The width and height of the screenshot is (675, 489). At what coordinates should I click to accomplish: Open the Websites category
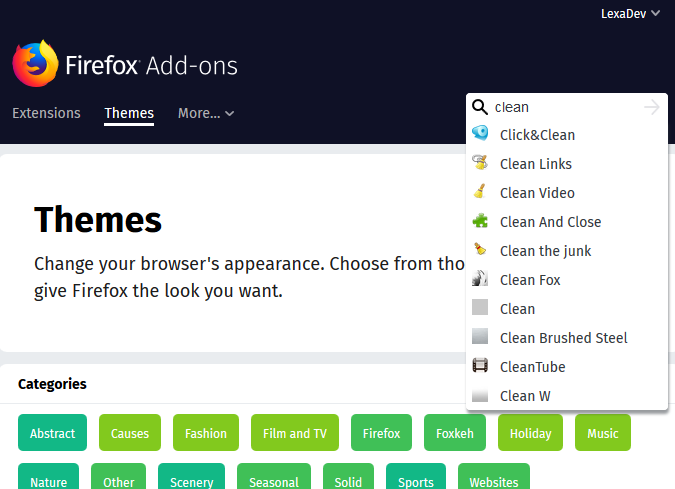494,477
